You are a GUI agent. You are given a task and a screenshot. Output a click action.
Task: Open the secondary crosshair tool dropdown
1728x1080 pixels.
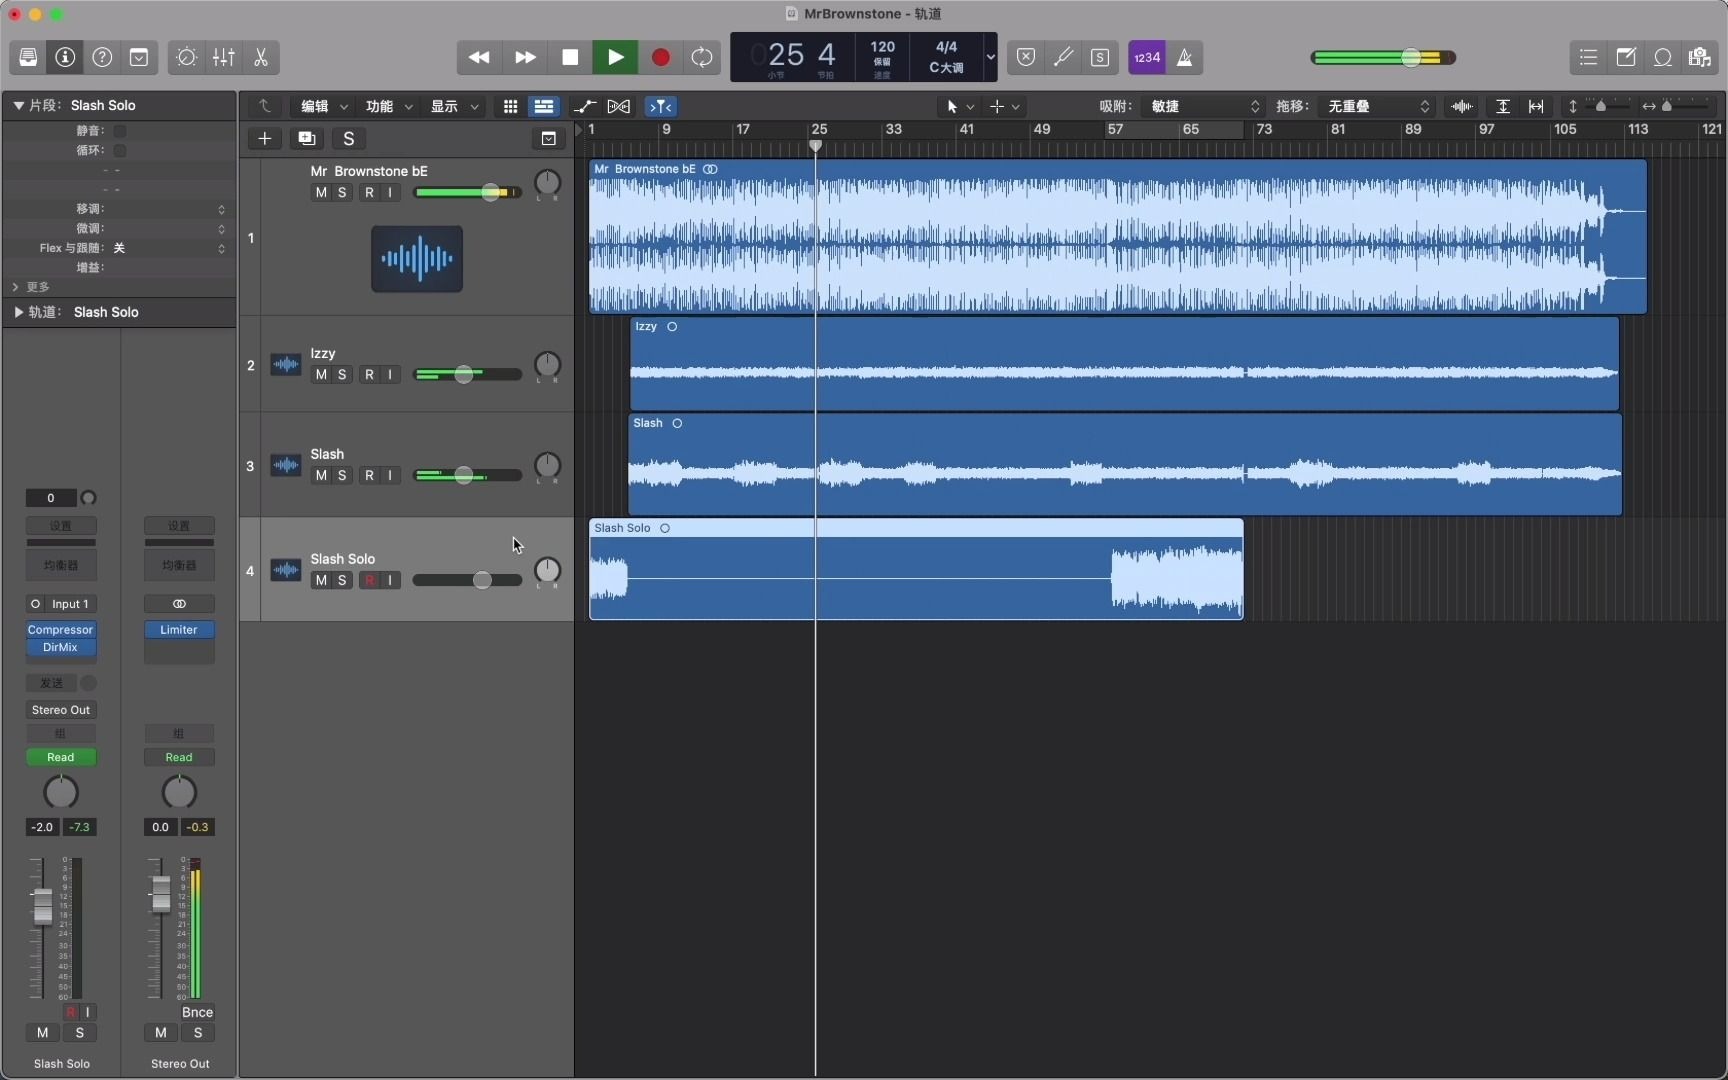(1004, 106)
